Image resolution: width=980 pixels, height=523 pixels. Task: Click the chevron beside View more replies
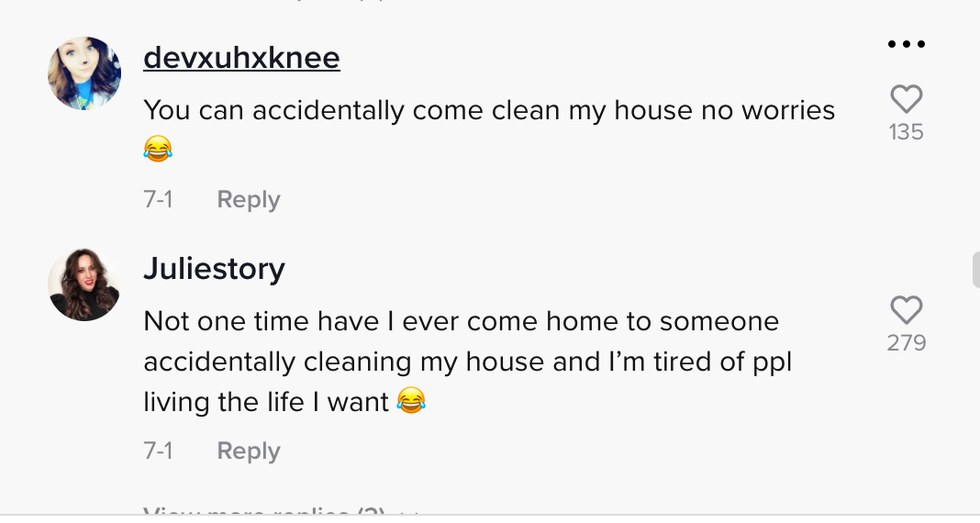[409, 514]
